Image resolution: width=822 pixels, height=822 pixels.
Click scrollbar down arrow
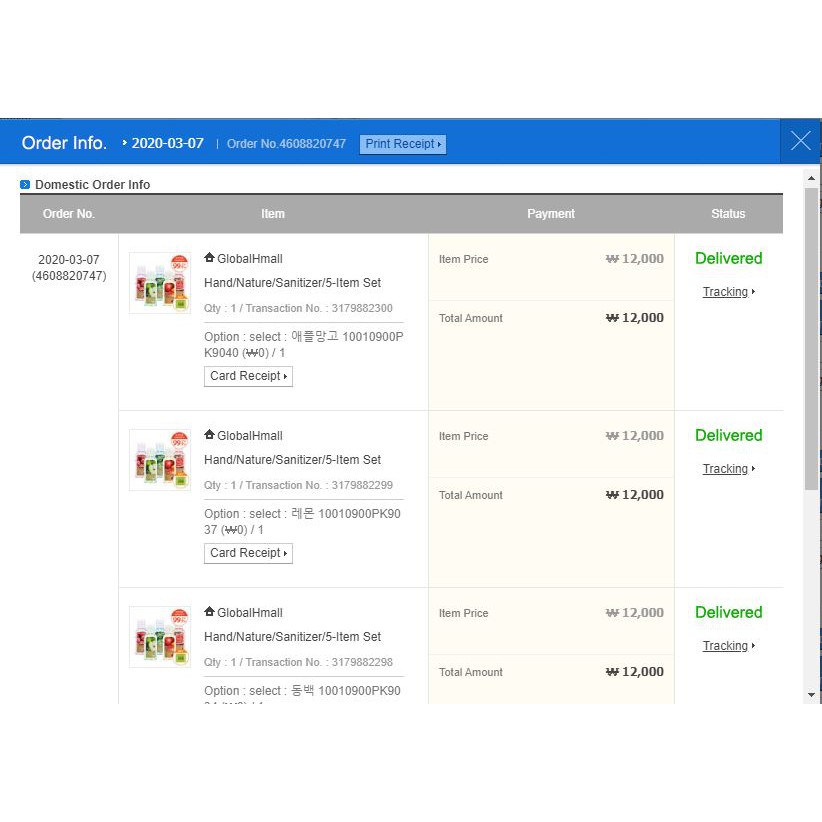(811, 695)
